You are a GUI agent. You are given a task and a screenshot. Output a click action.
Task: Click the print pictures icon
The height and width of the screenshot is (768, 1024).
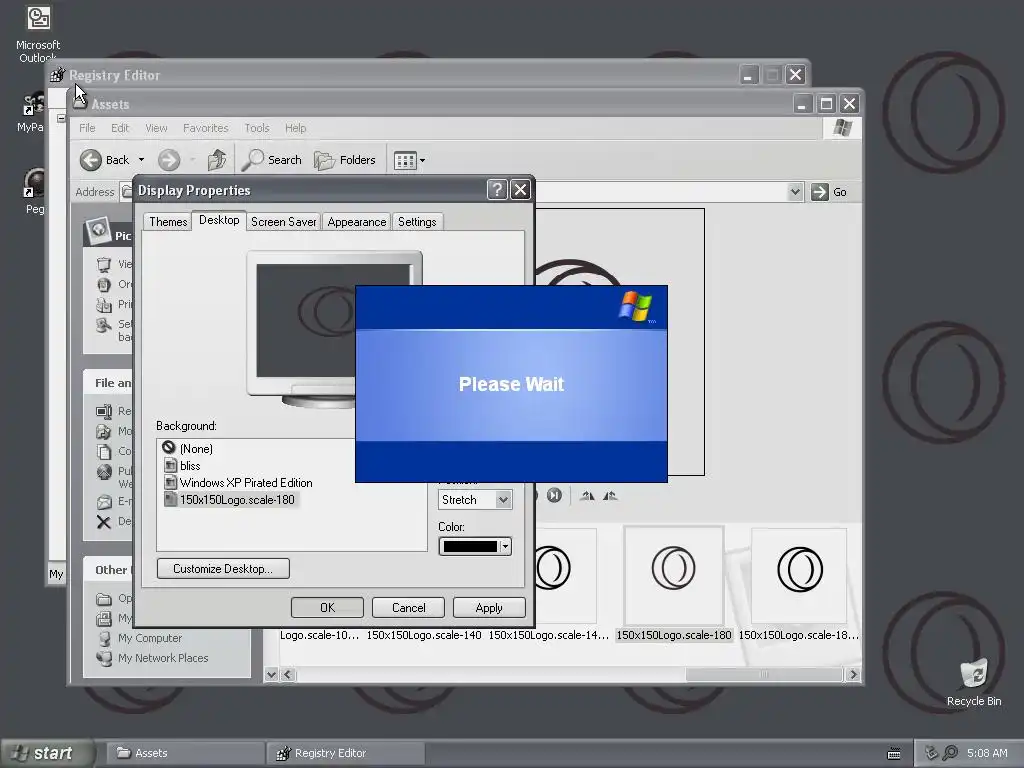(x=104, y=304)
